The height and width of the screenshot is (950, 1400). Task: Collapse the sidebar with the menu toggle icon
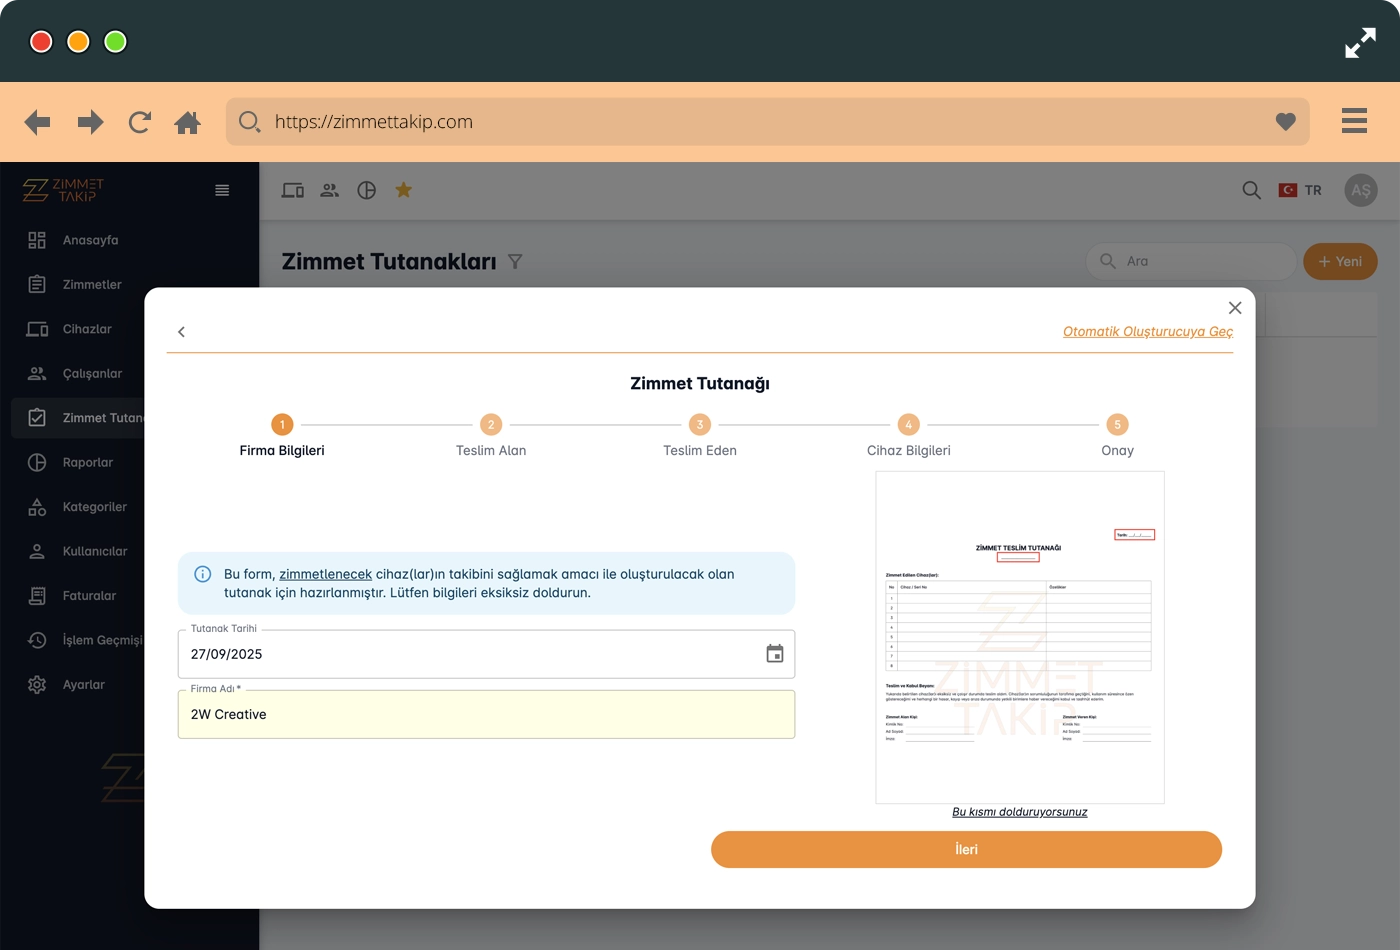222,190
